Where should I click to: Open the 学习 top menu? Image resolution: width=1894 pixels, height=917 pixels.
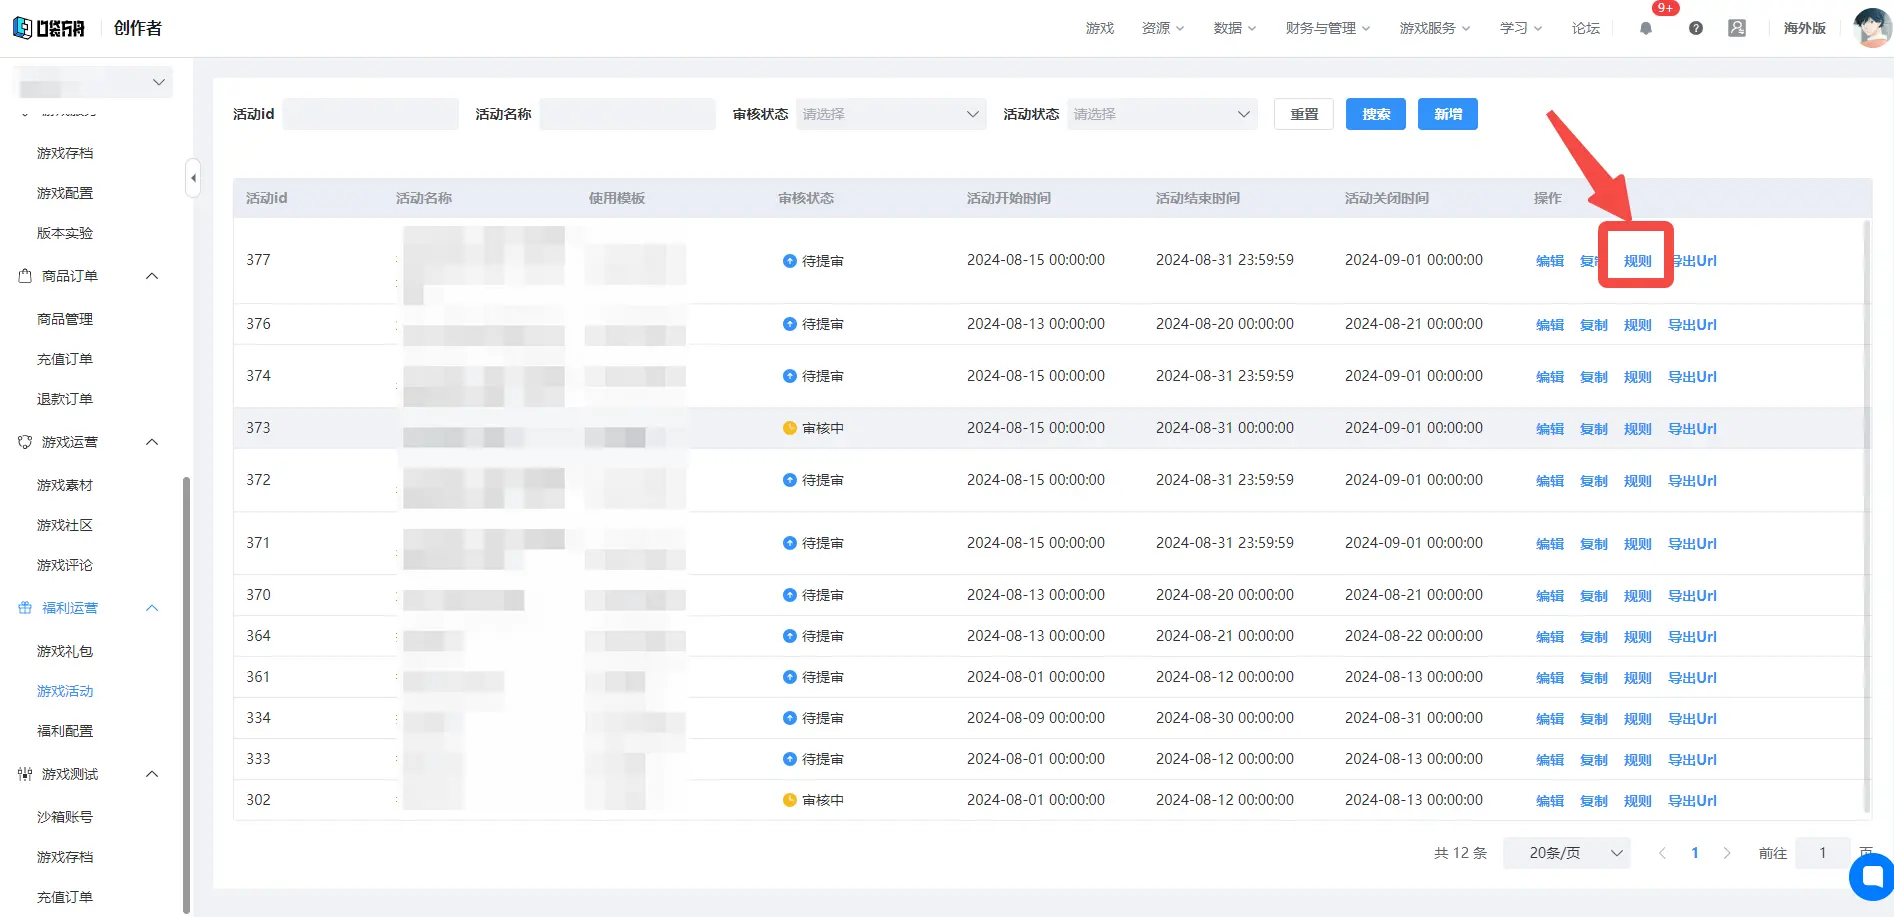point(1521,28)
